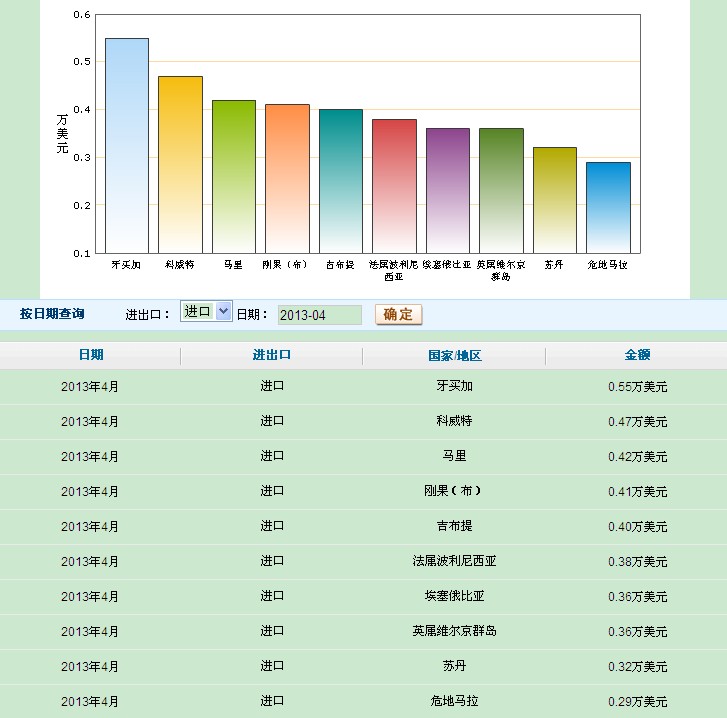Viewport: 727px width, 718px height.
Task: Click the 按日期查询 section label
Action: coord(52,314)
